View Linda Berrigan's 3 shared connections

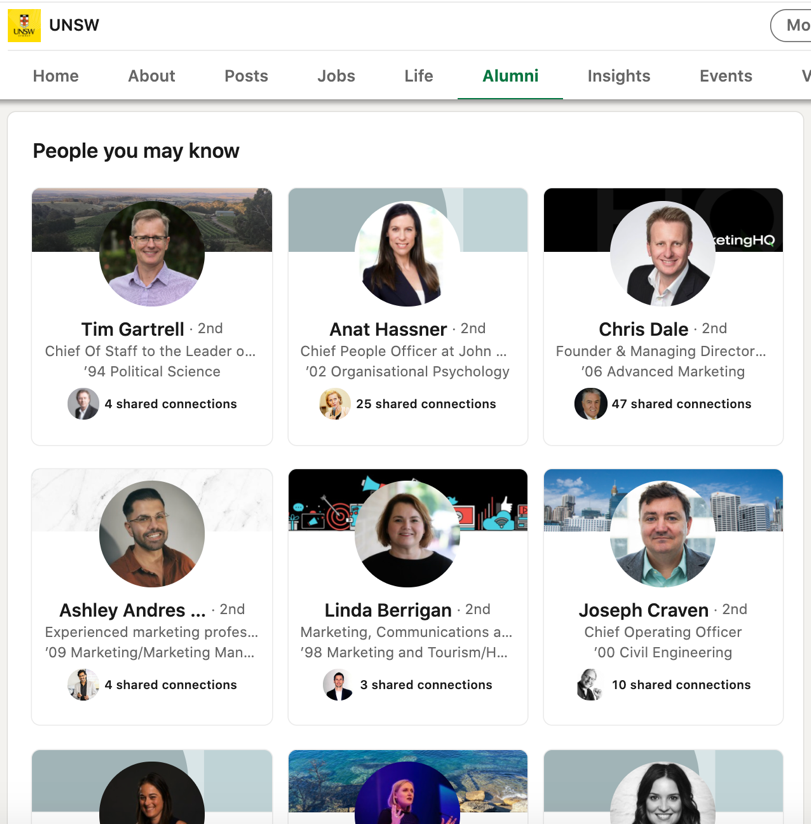coord(426,684)
